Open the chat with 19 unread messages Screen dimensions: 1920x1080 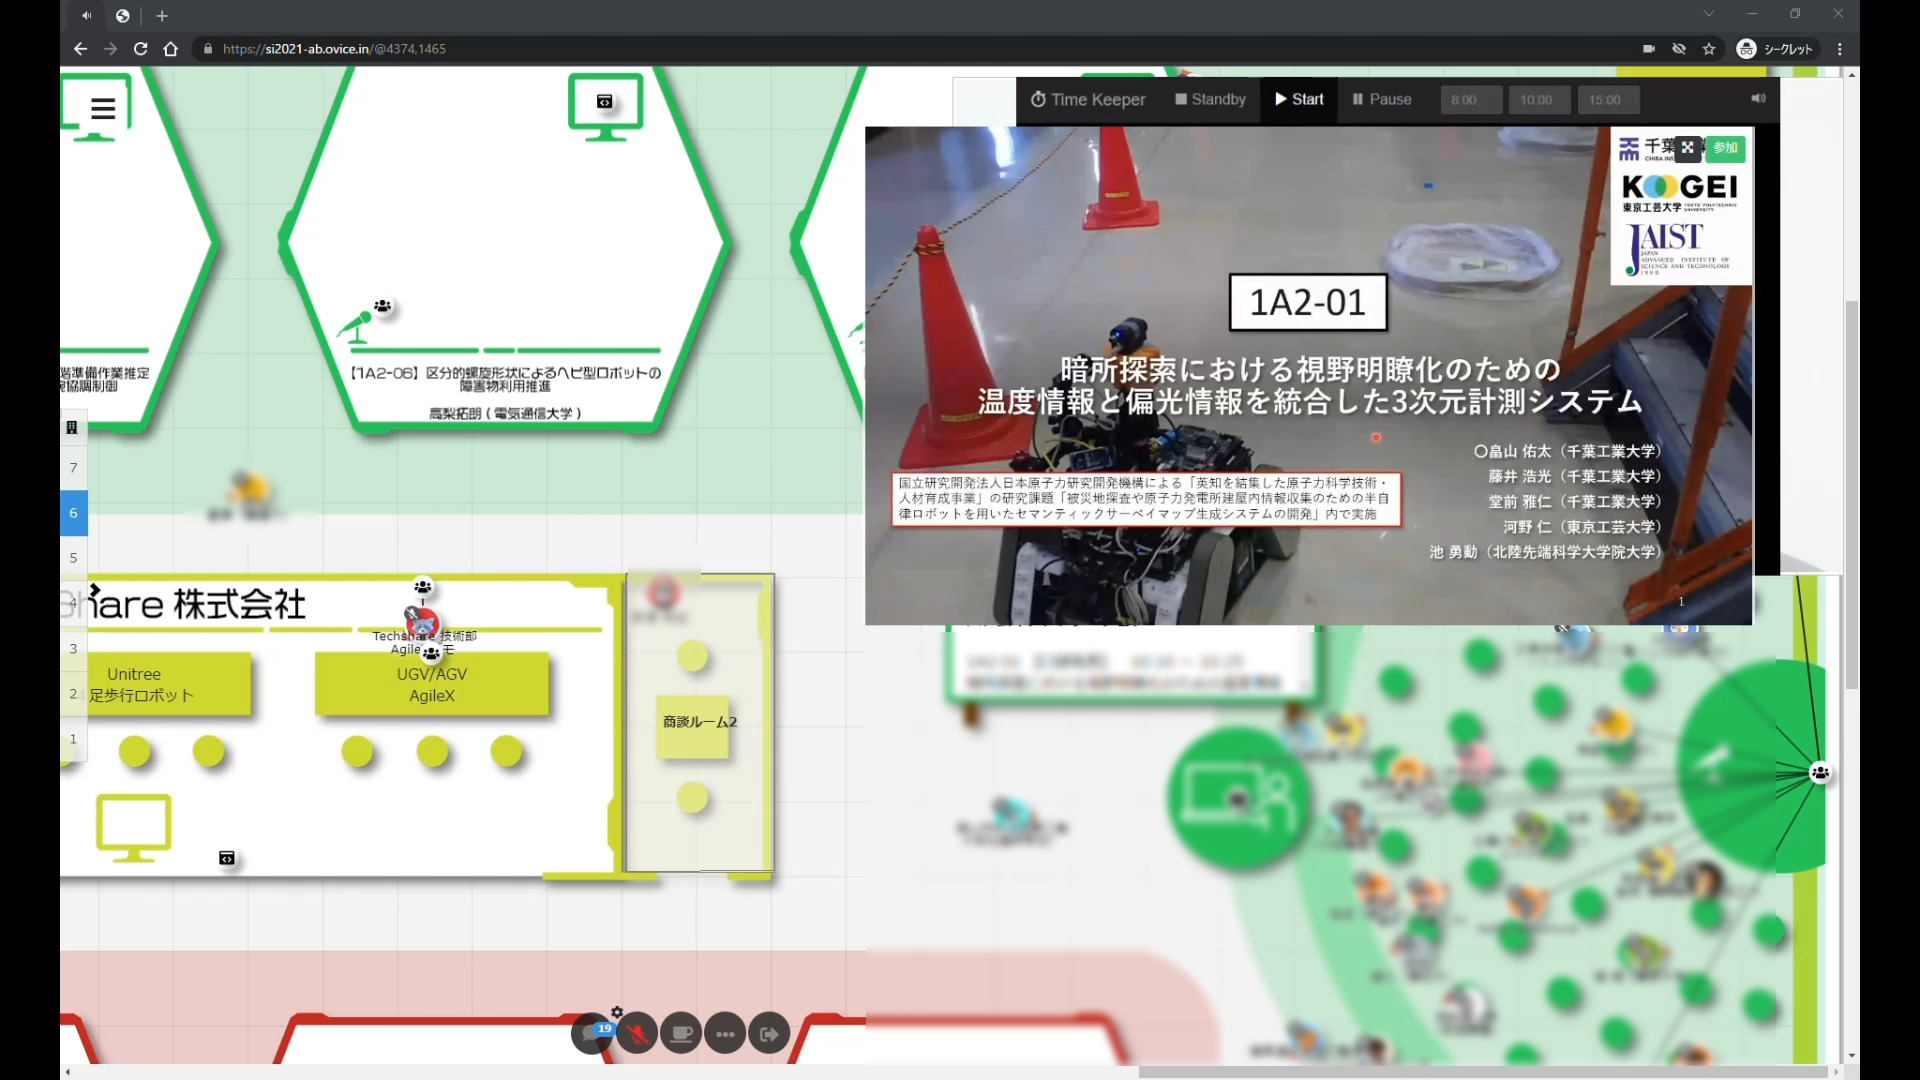[591, 1034]
